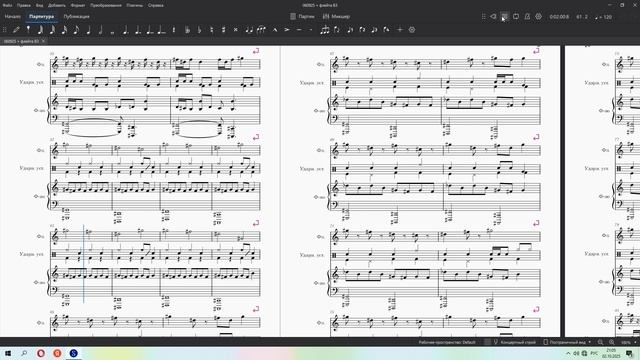Add a slur to selection
The width and height of the screenshot is (640, 360).
(x=261, y=29)
